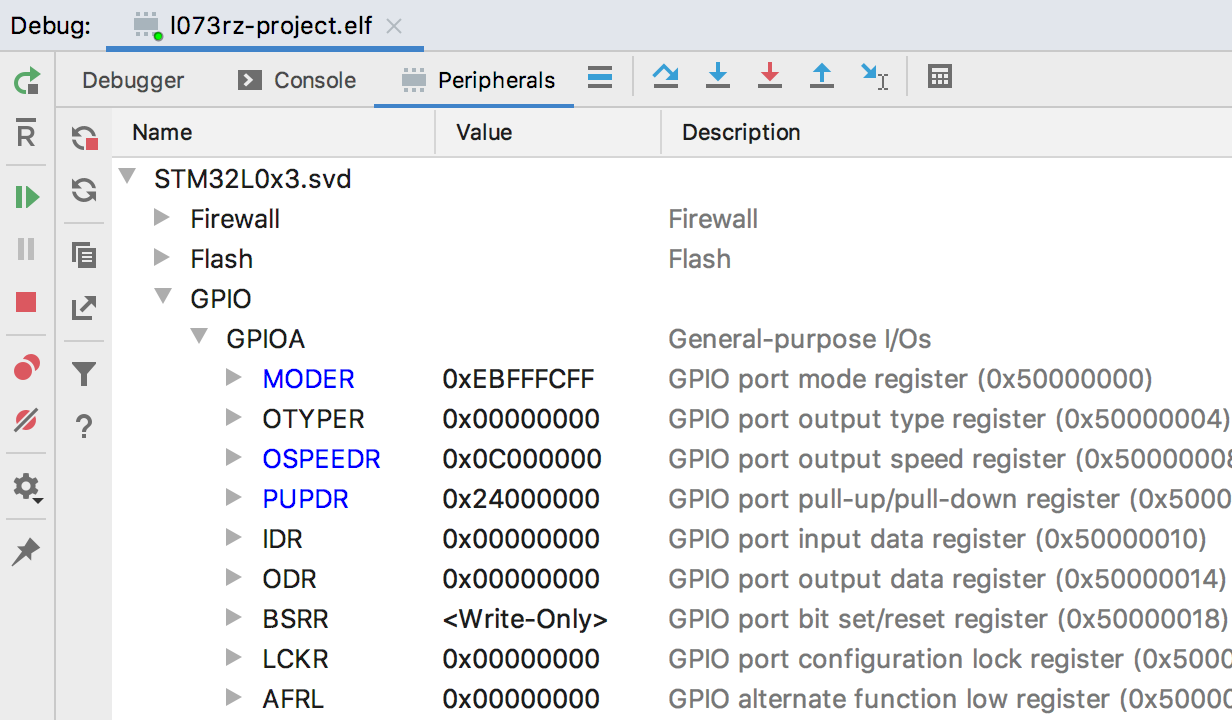Click the Step Over icon
Screen dimensions: 1232x720
tap(666, 77)
